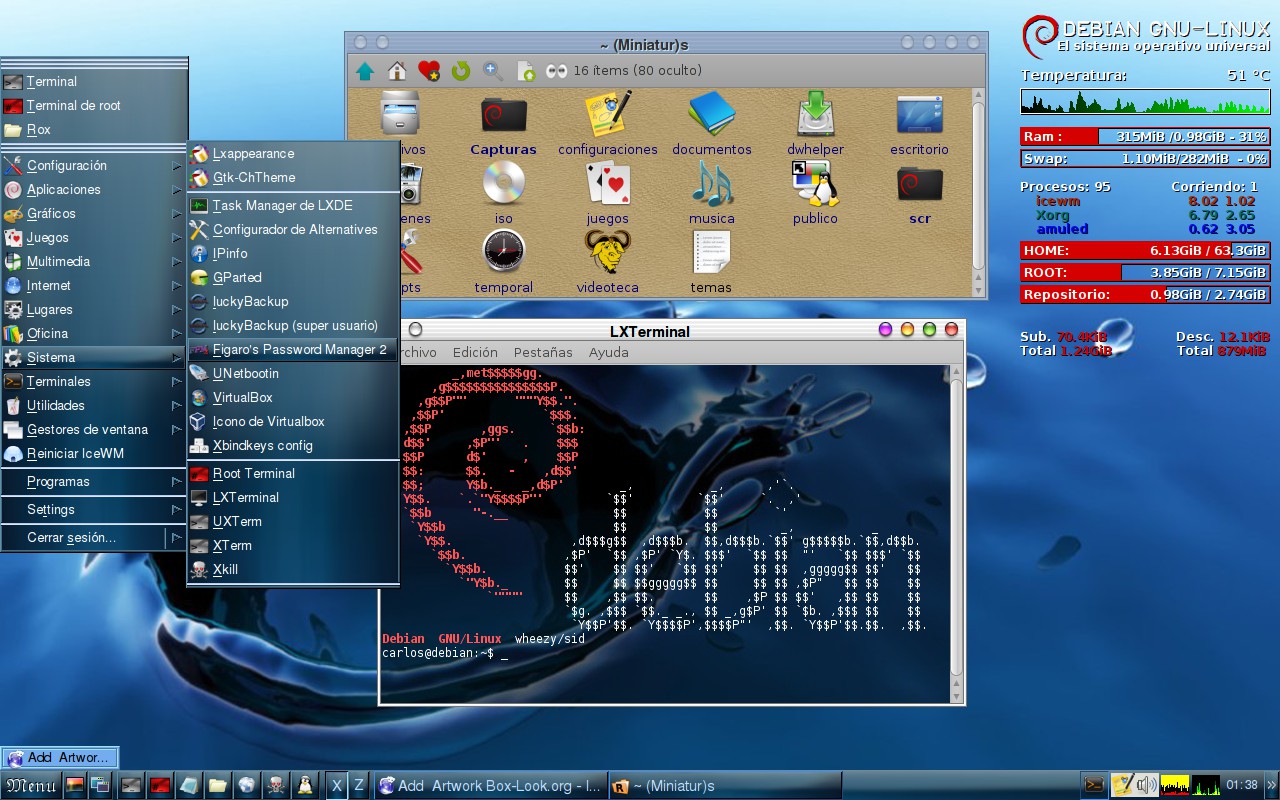Launch Gtk-ChTheme from submenu

293,177
